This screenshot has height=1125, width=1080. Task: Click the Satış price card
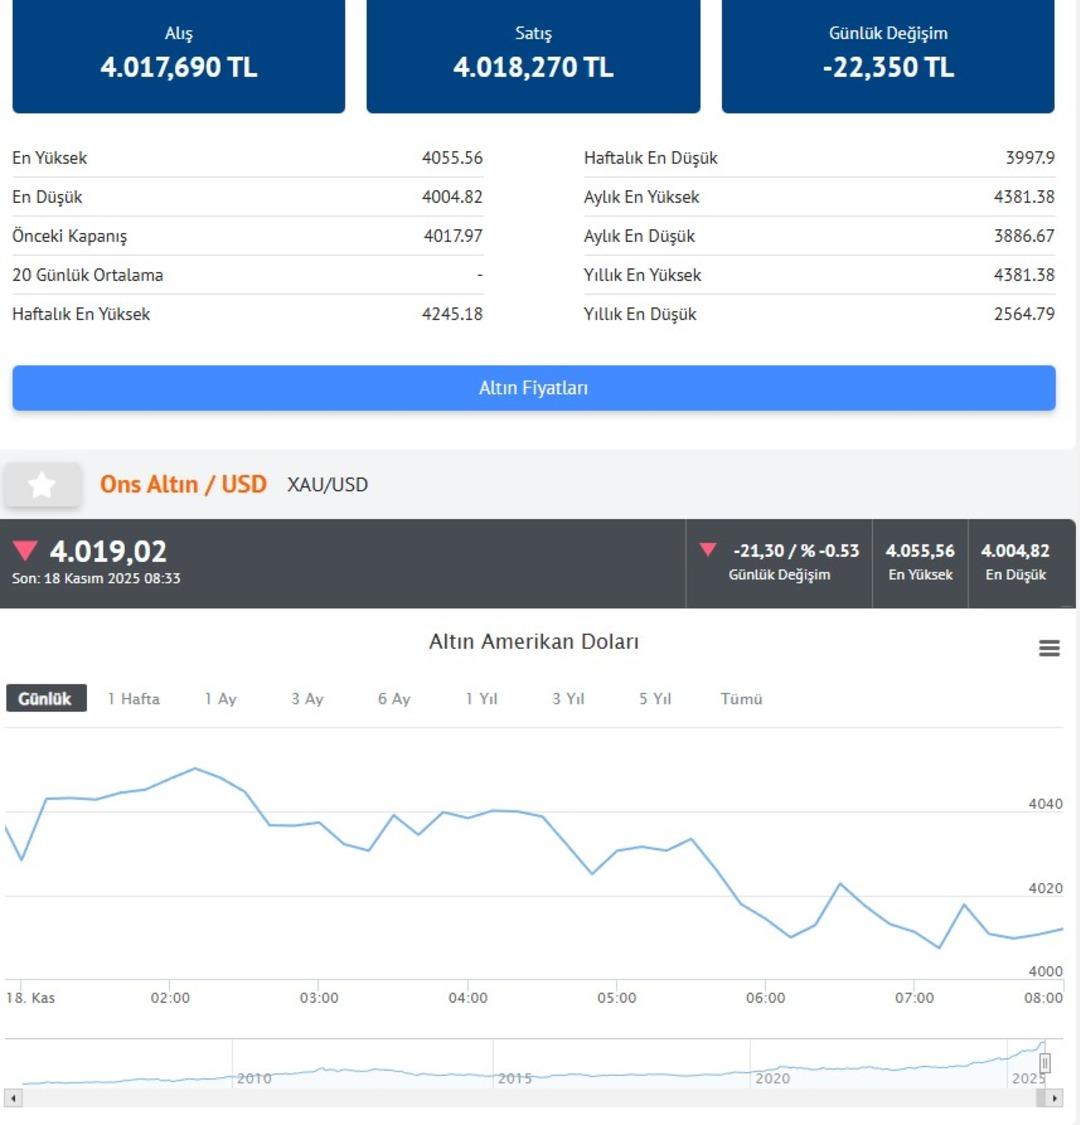click(x=533, y=56)
